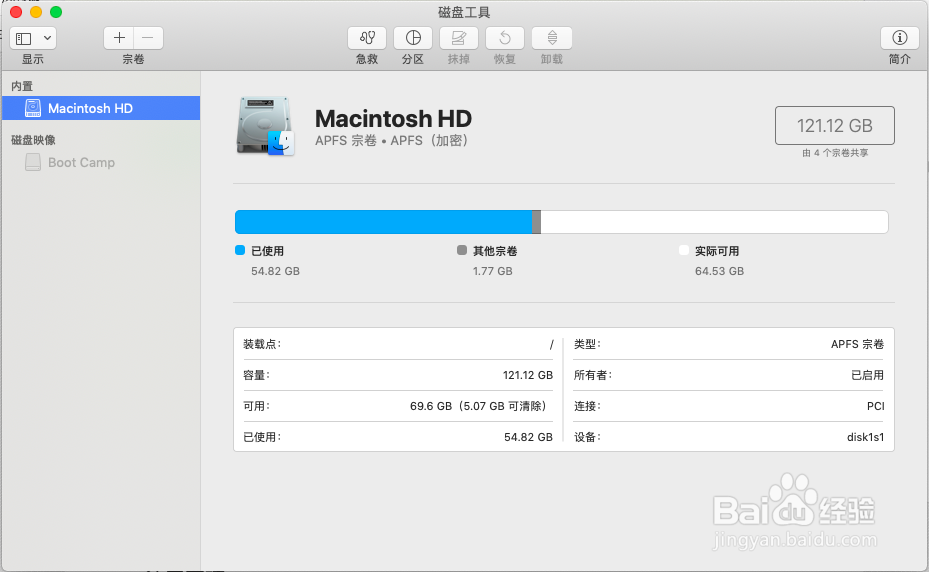Click the white 实际可用 legend swatch
929x572 pixels.
pyautogui.click(x=684, y=250)
